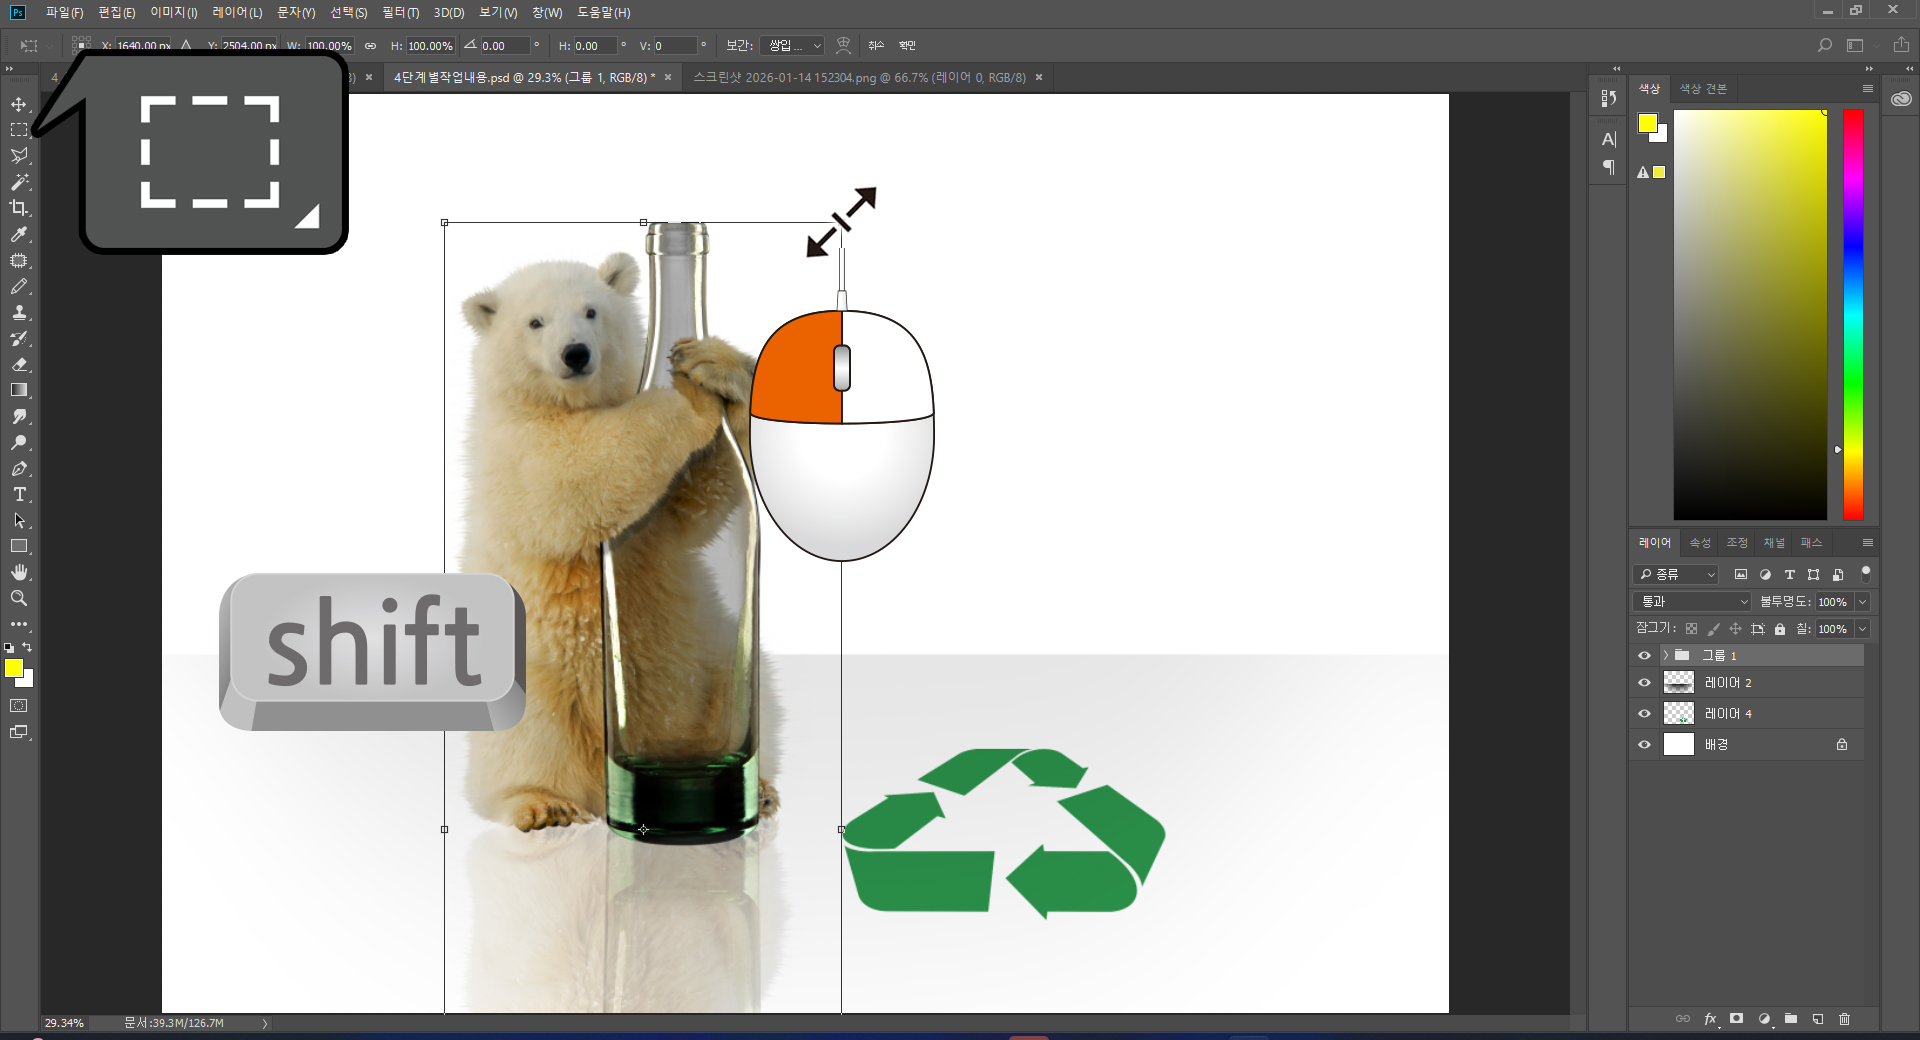Switch to the 채널 tab
1920x1040 pixels.
pos(1773,543)
